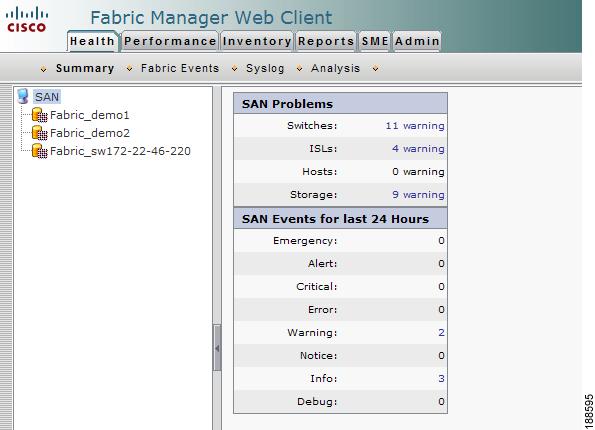Select Fabric_sw172-22-46-220 in the tree

[x=120, y=151]
